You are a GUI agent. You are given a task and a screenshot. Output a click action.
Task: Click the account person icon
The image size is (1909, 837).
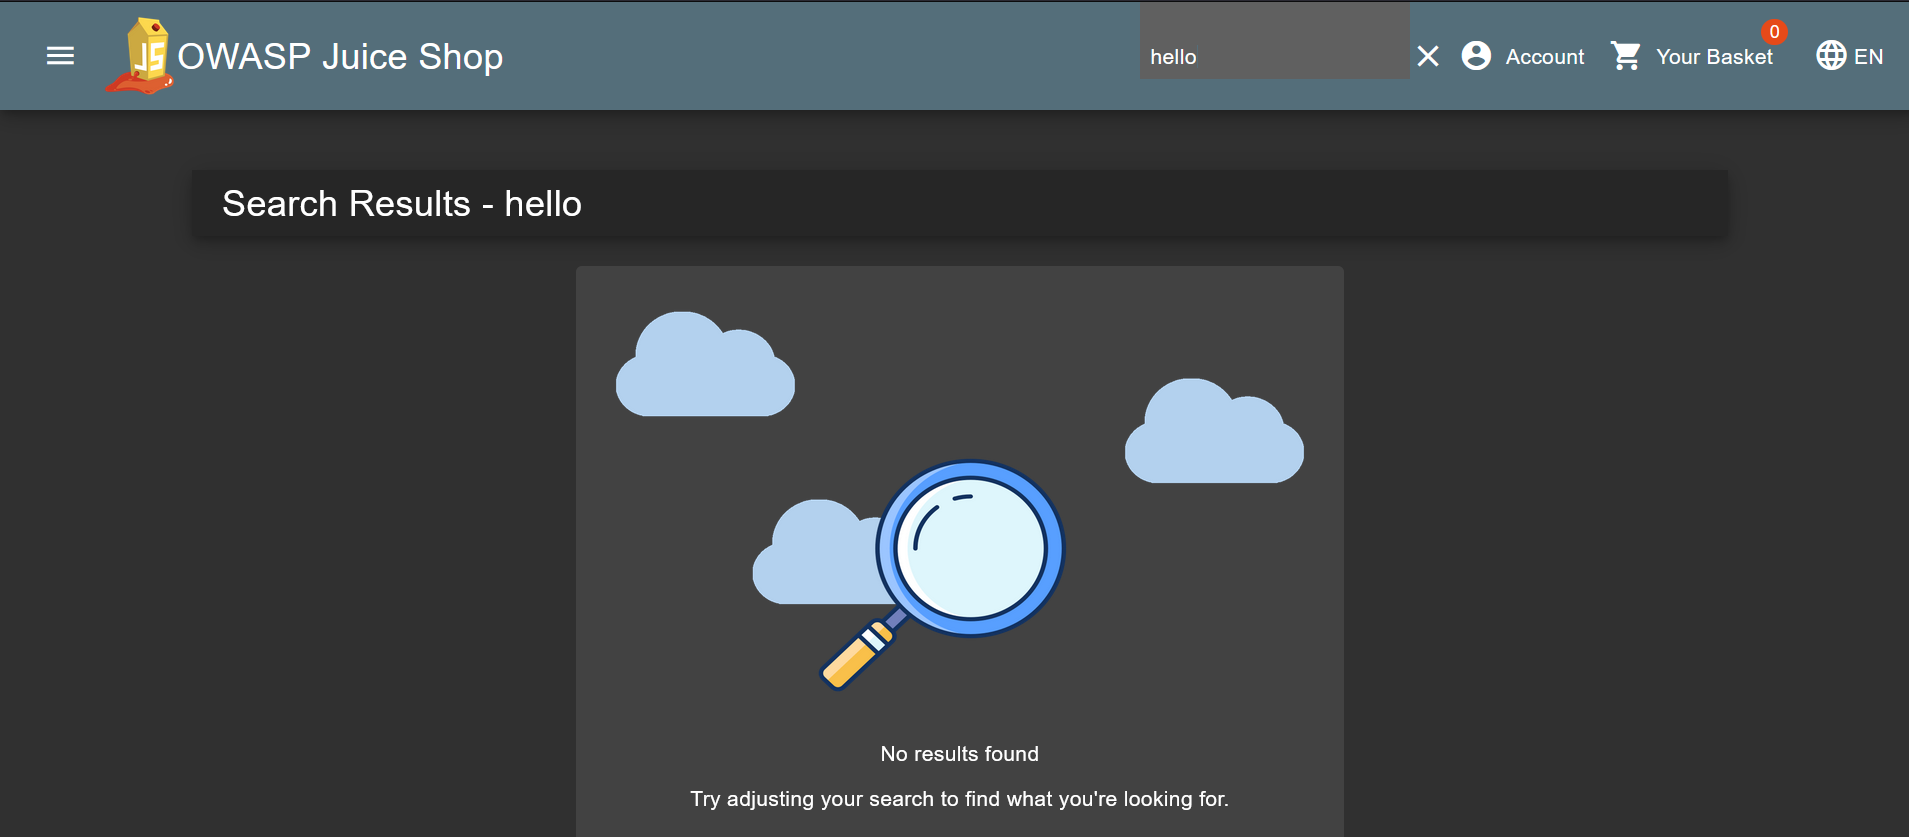pyautogui.click(x=1476, y=56)
